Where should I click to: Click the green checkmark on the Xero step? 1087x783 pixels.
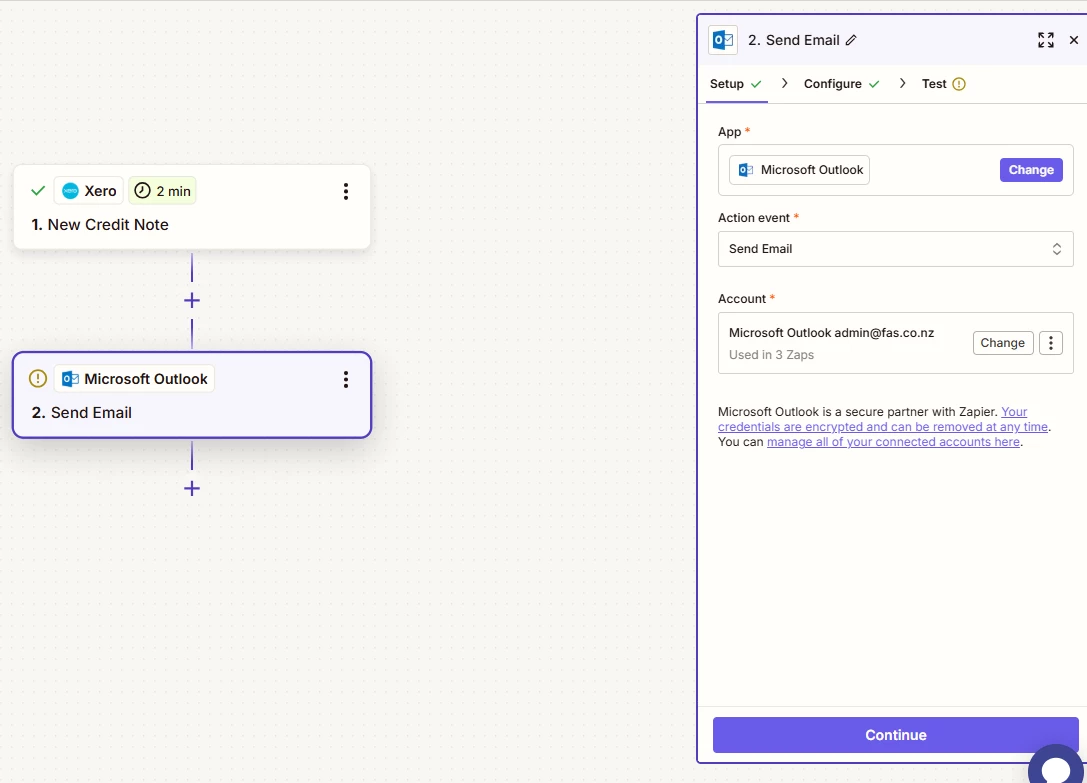coord(38,191)
